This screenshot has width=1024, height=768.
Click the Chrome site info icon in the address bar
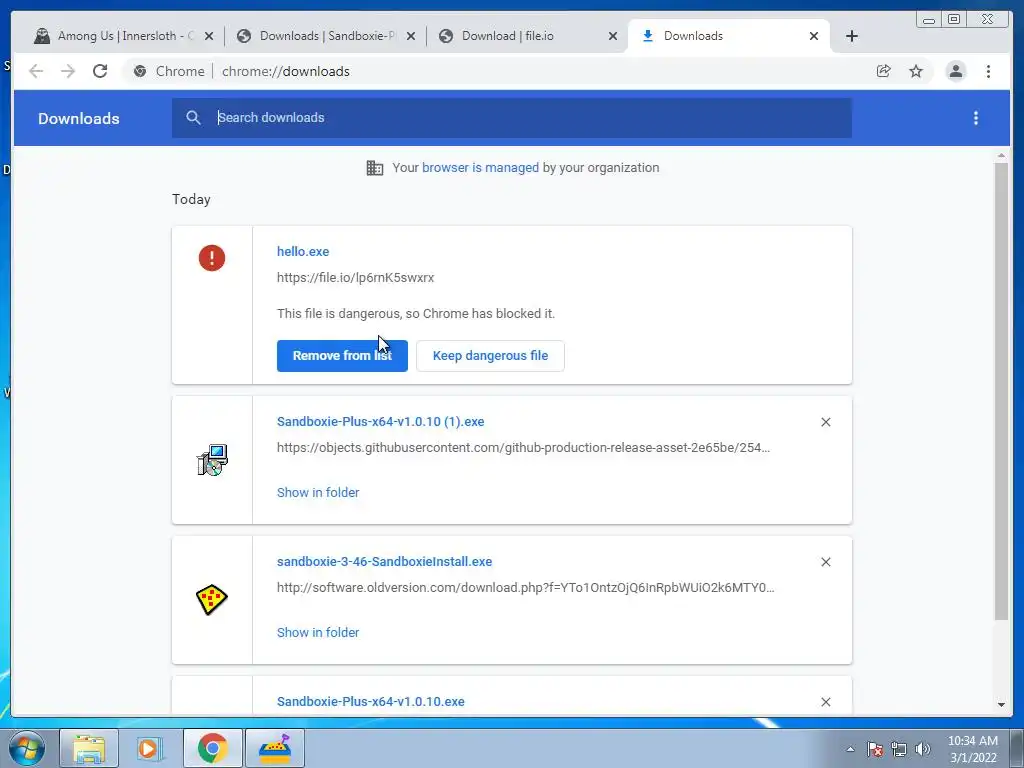point(140,71)
